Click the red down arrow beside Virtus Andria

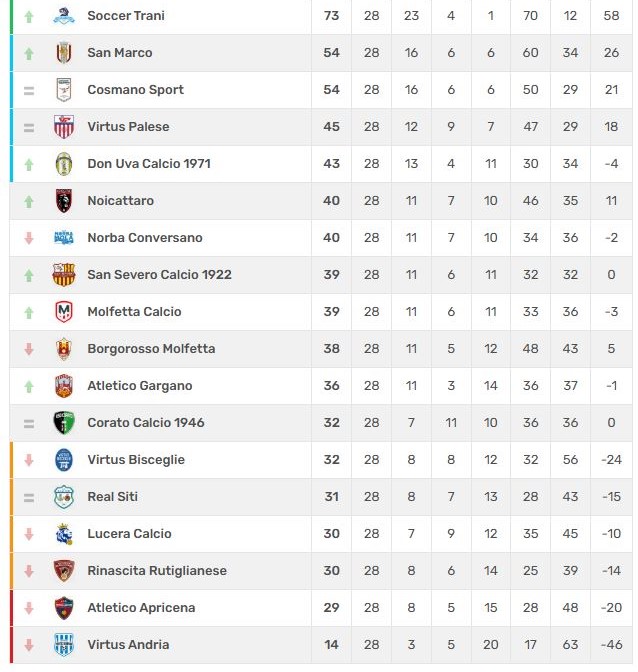(29, 645)
